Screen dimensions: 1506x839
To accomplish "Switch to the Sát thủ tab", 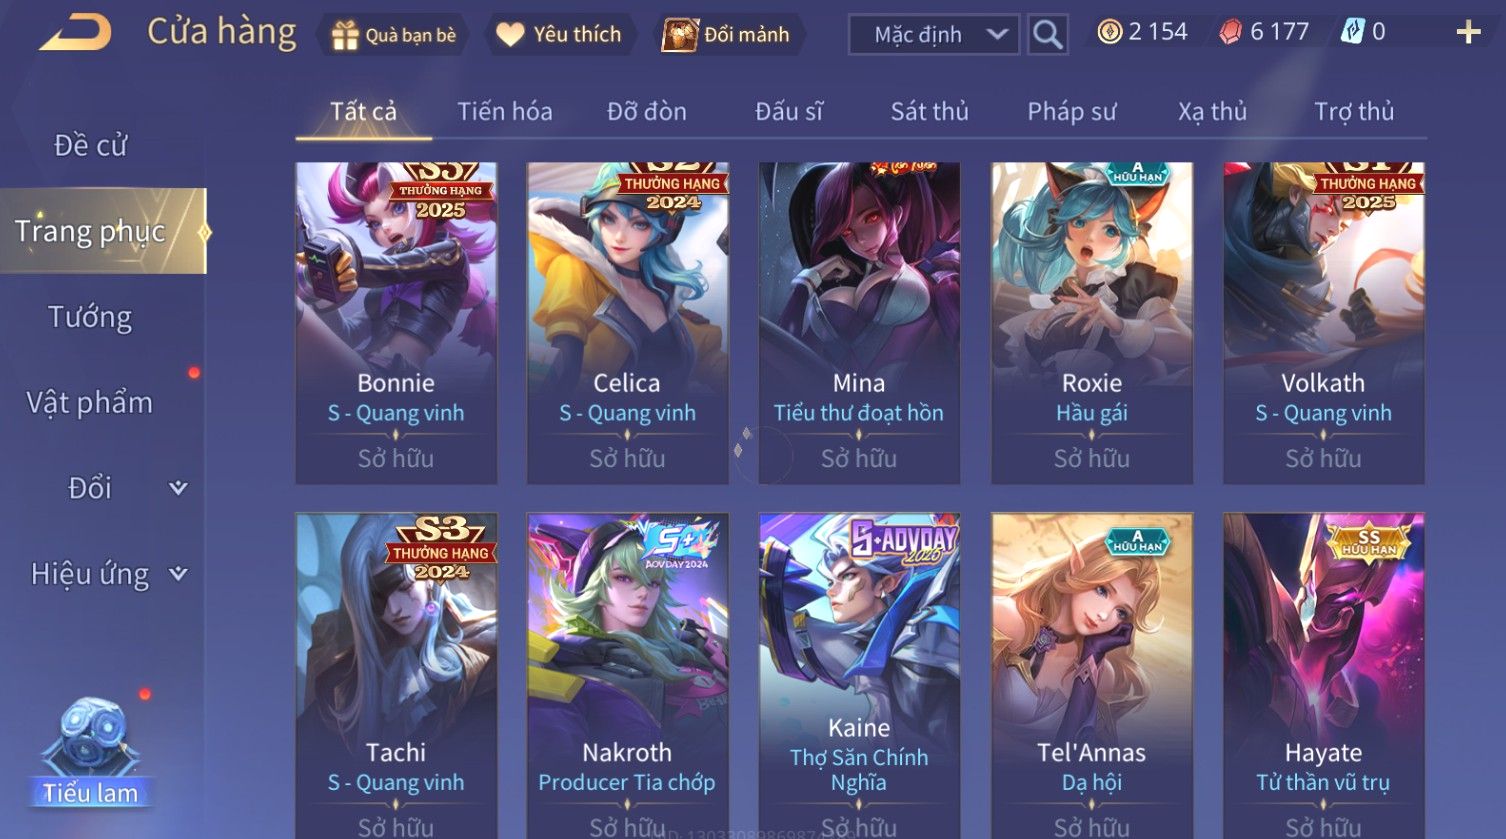I will 929,111.
